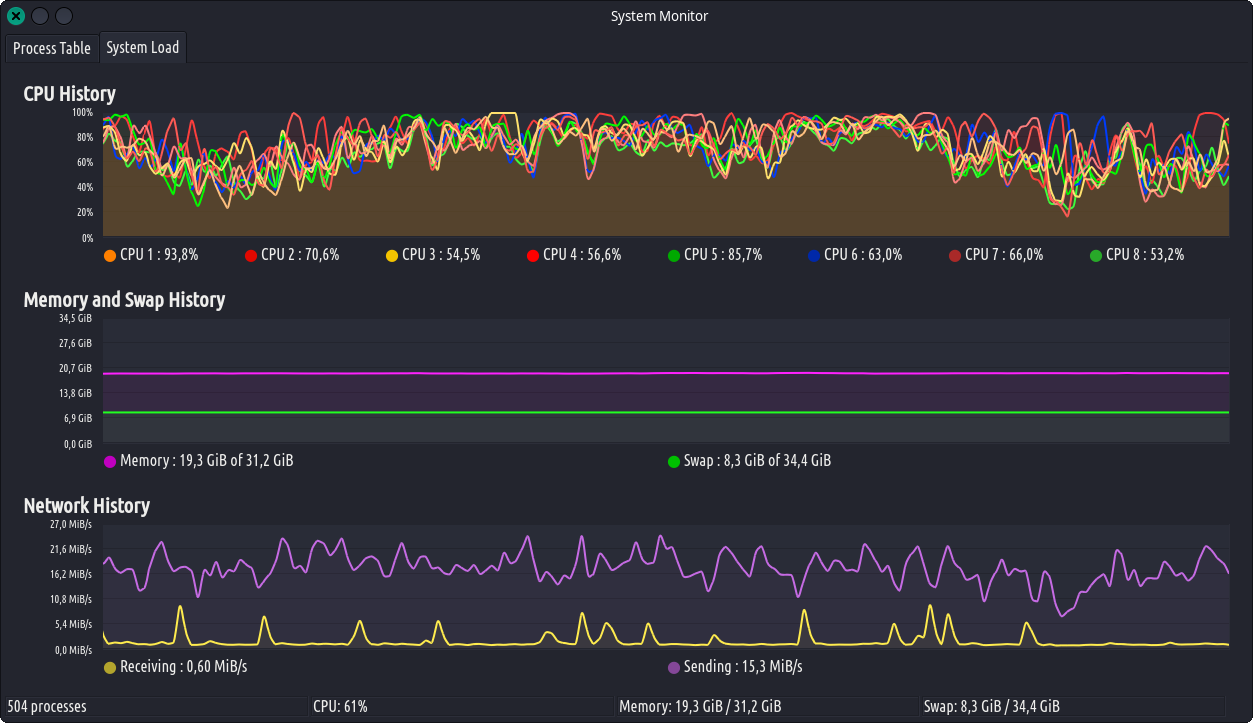Click the CPU History heading
Image resolution: width=1253 pixels, height=723 pixels.
coord(70,94)
